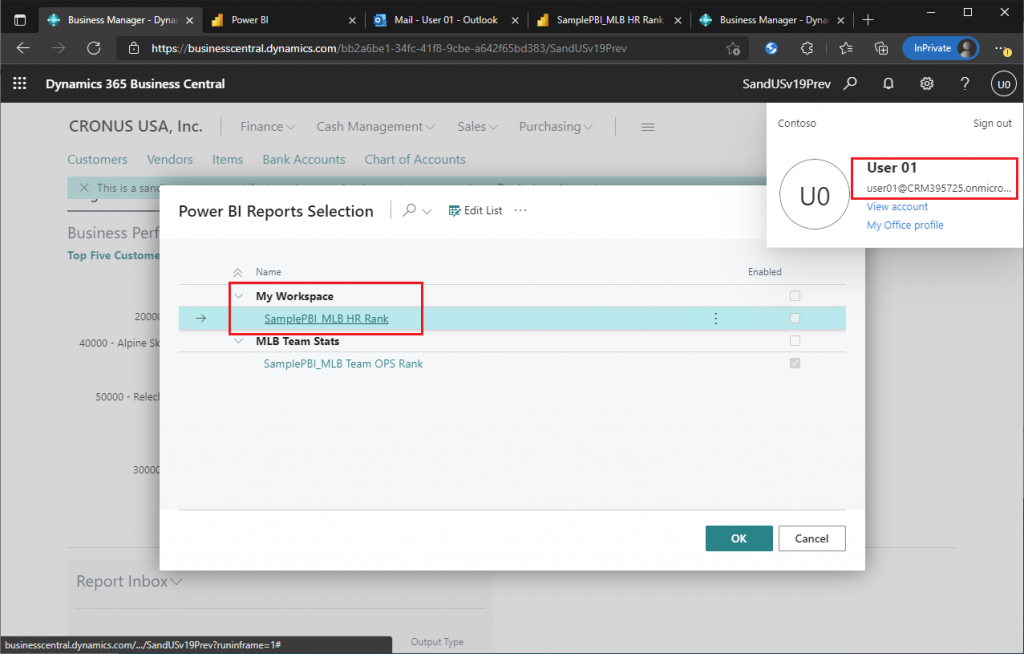
Task: Click the CRONUS USA, Inc. company name
Action: [136, 126]
